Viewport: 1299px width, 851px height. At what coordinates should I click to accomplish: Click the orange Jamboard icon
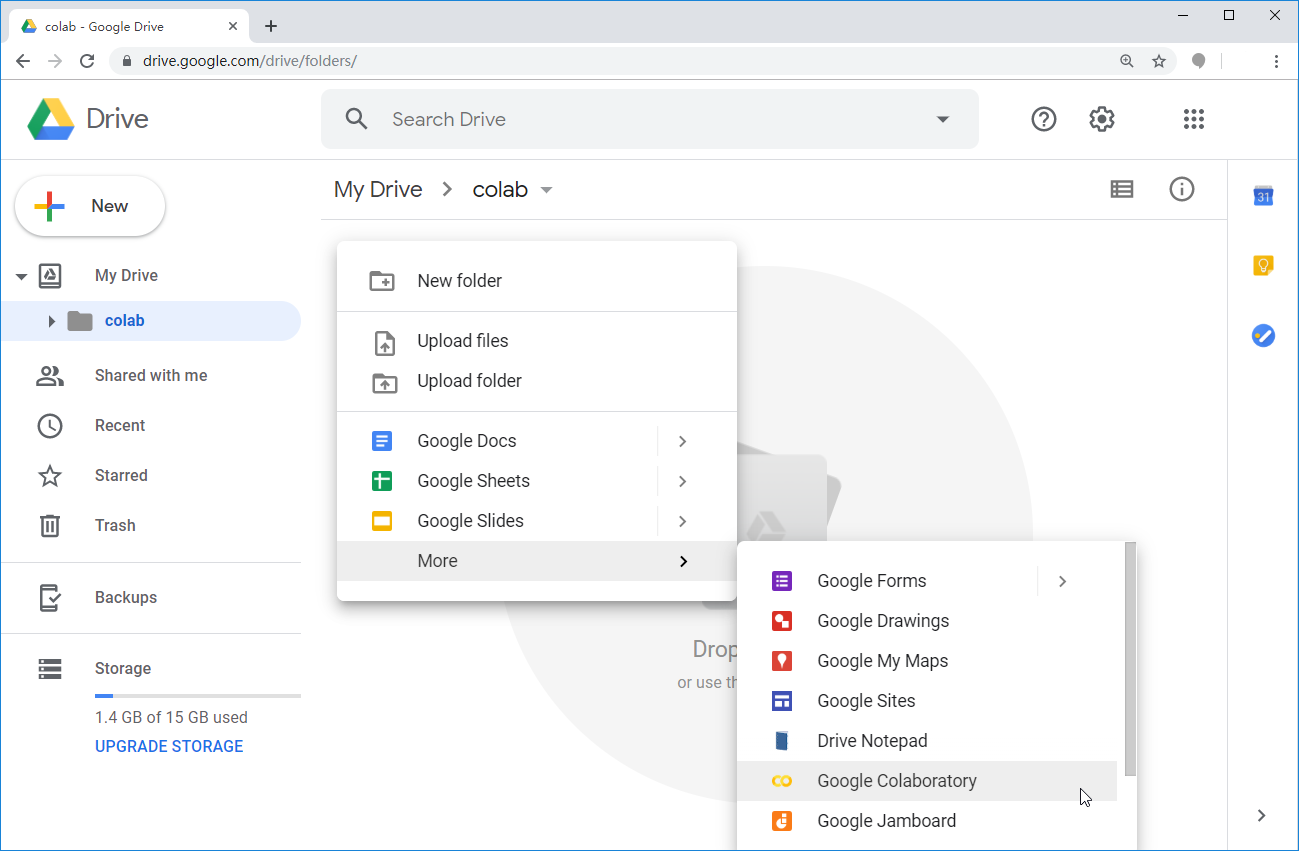(782, 821)
